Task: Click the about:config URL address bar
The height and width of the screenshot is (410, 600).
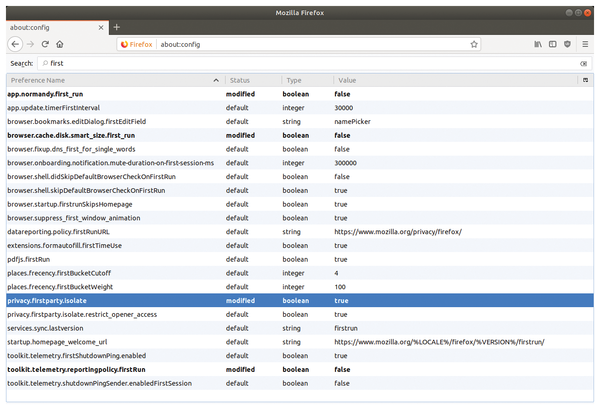Action: (312, 44)
